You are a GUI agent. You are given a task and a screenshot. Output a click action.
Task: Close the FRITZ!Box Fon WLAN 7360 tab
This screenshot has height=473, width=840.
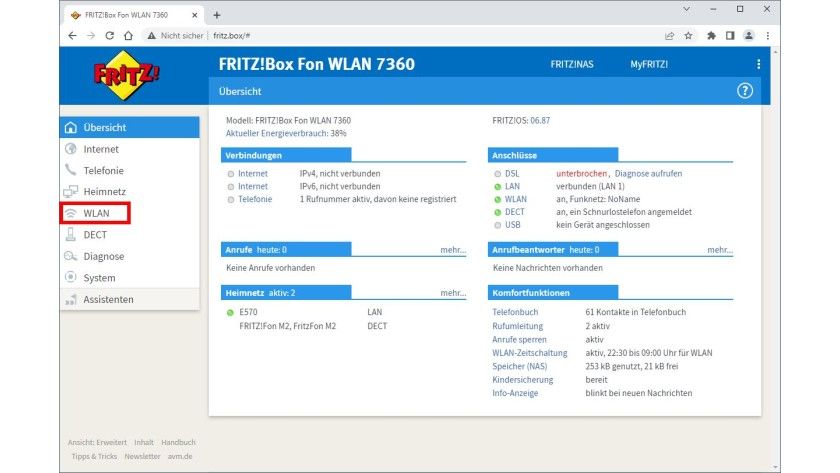tap(194, 15)
